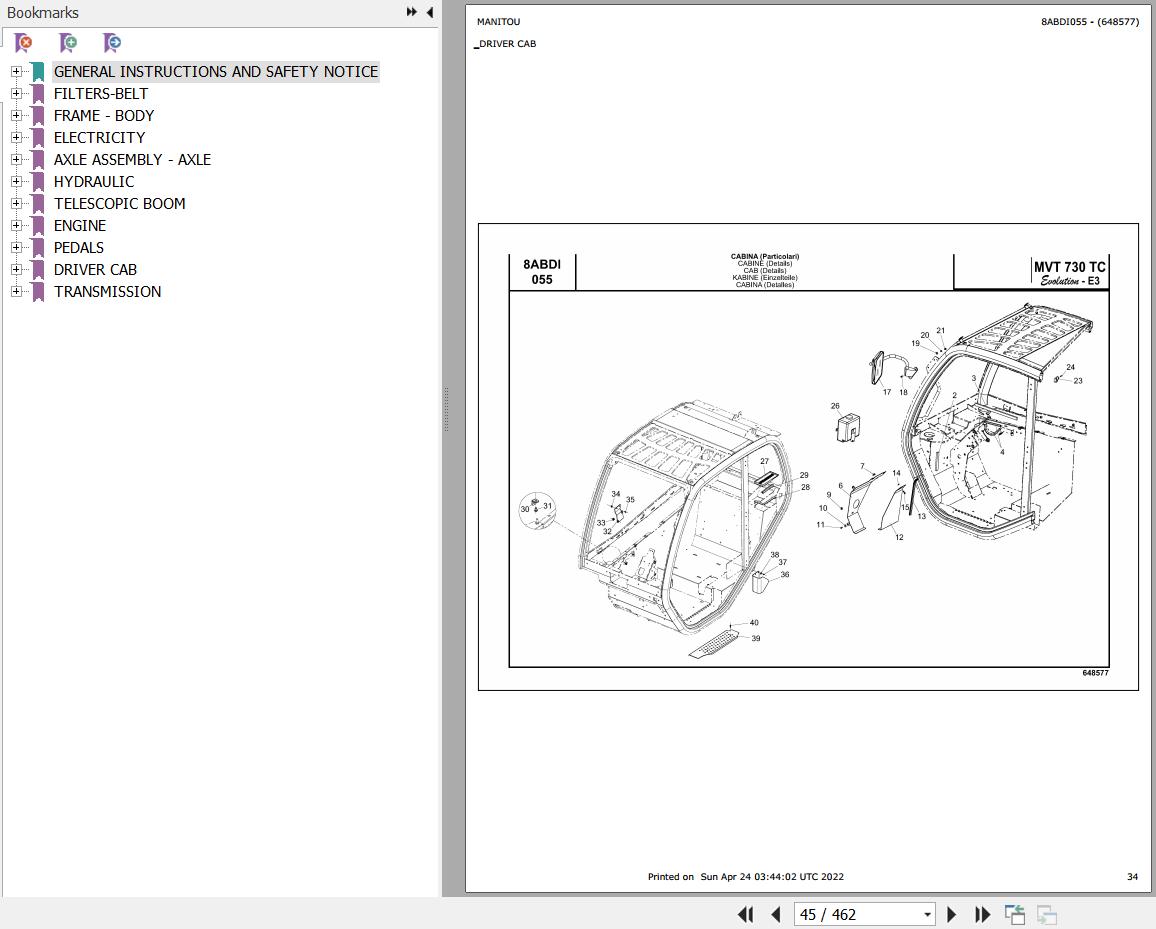The height and width of the screenshot is (929, 1156).
Task: Advance to the next page
Action: point(952,914)
